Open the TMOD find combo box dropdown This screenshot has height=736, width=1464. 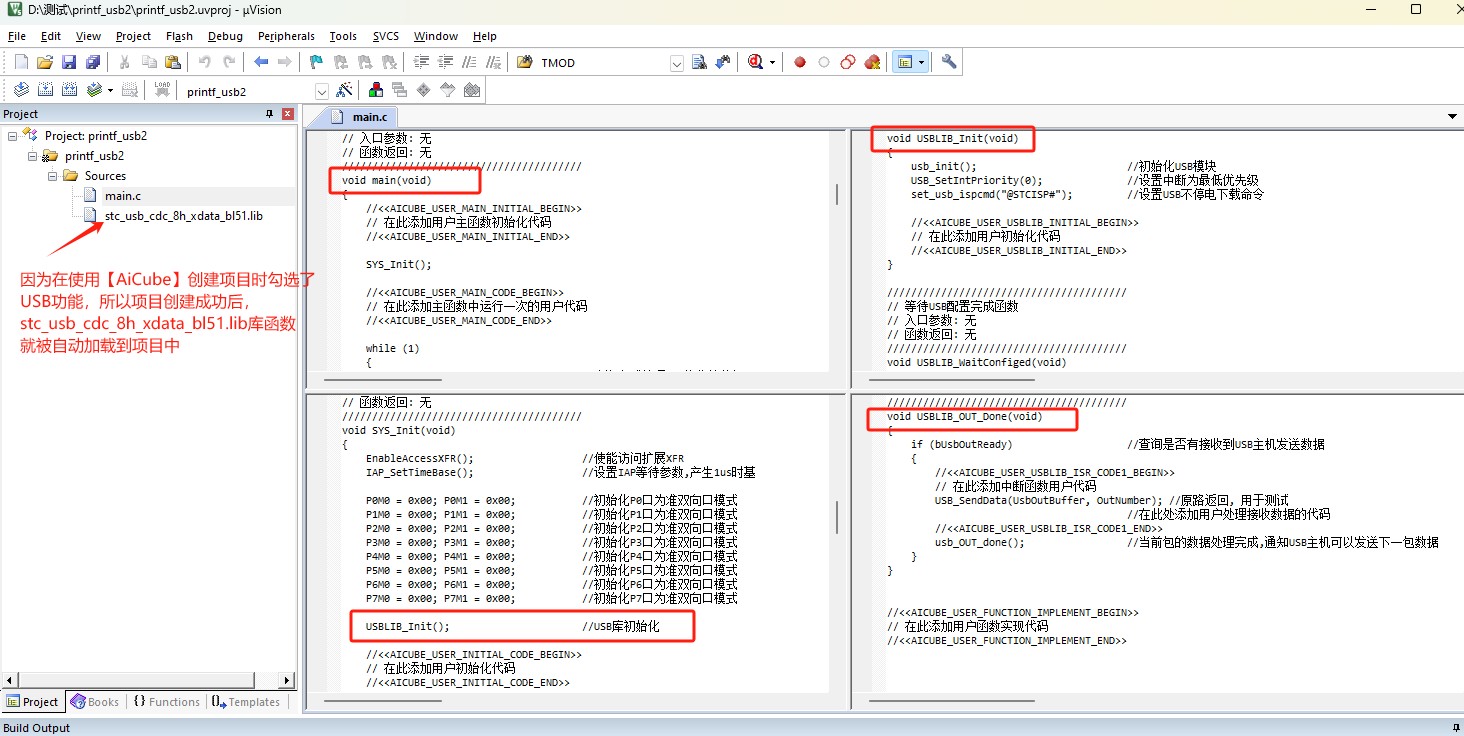pyautogui.click(x=677, y=63)
